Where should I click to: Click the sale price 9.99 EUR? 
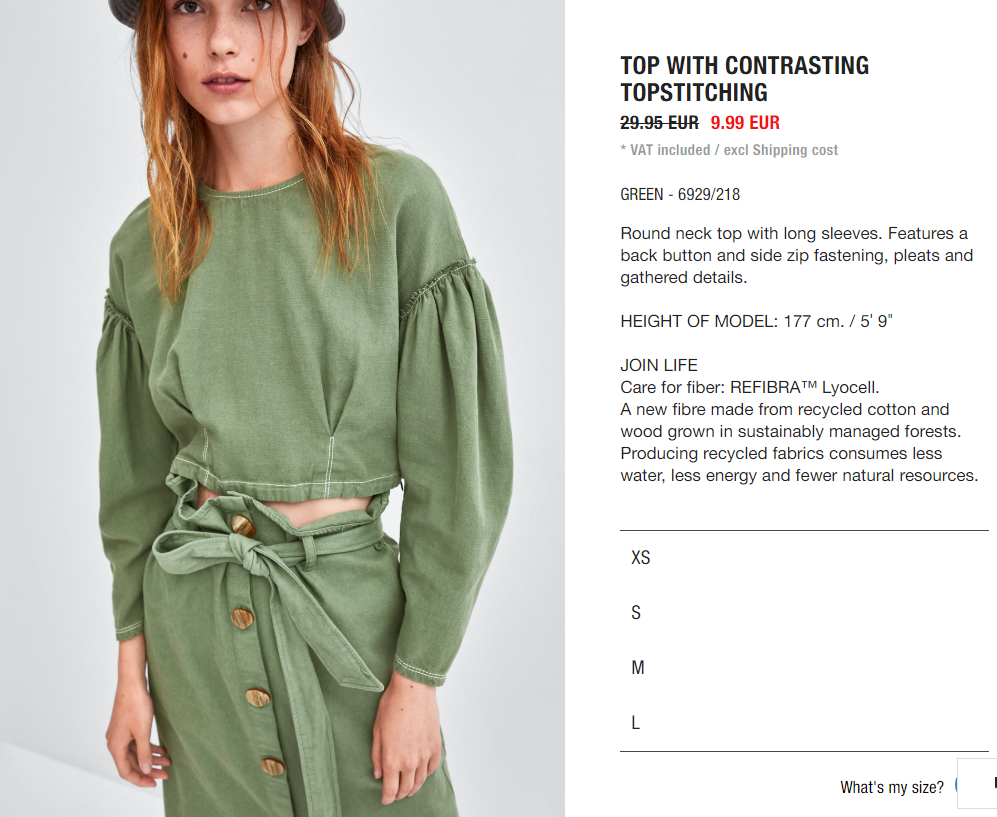point(745,122)
